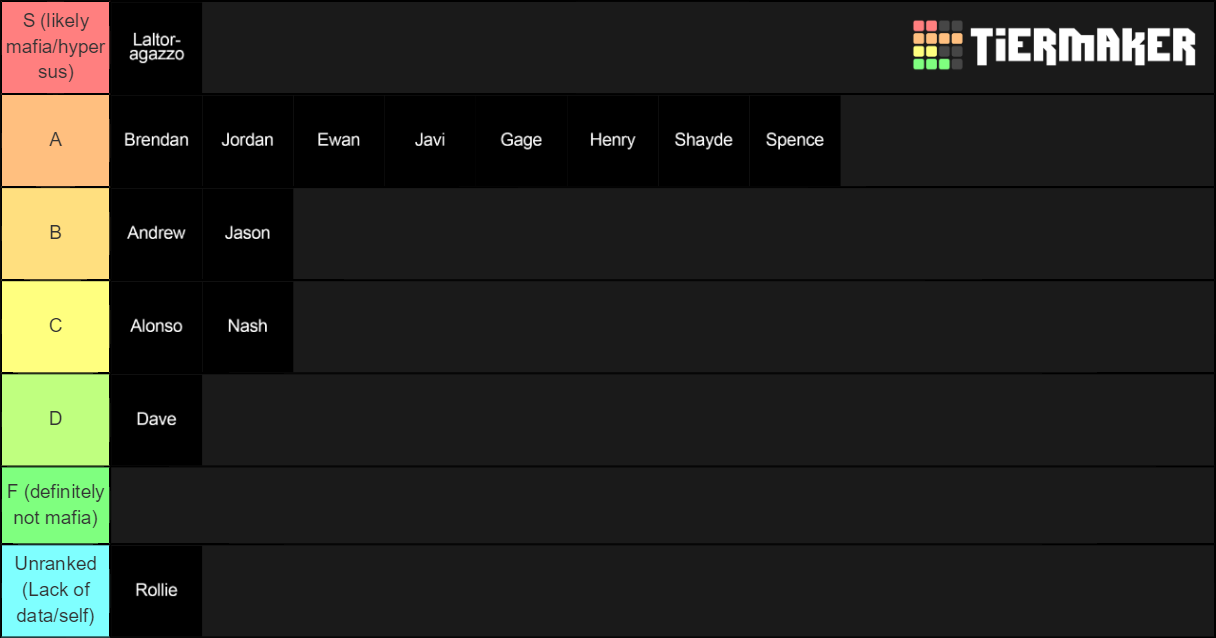Select the Laltor-agazzo tile in S tier
The width and height of the screenshot is (1216, 638).
pyautogui.click(x=156, y=47)
